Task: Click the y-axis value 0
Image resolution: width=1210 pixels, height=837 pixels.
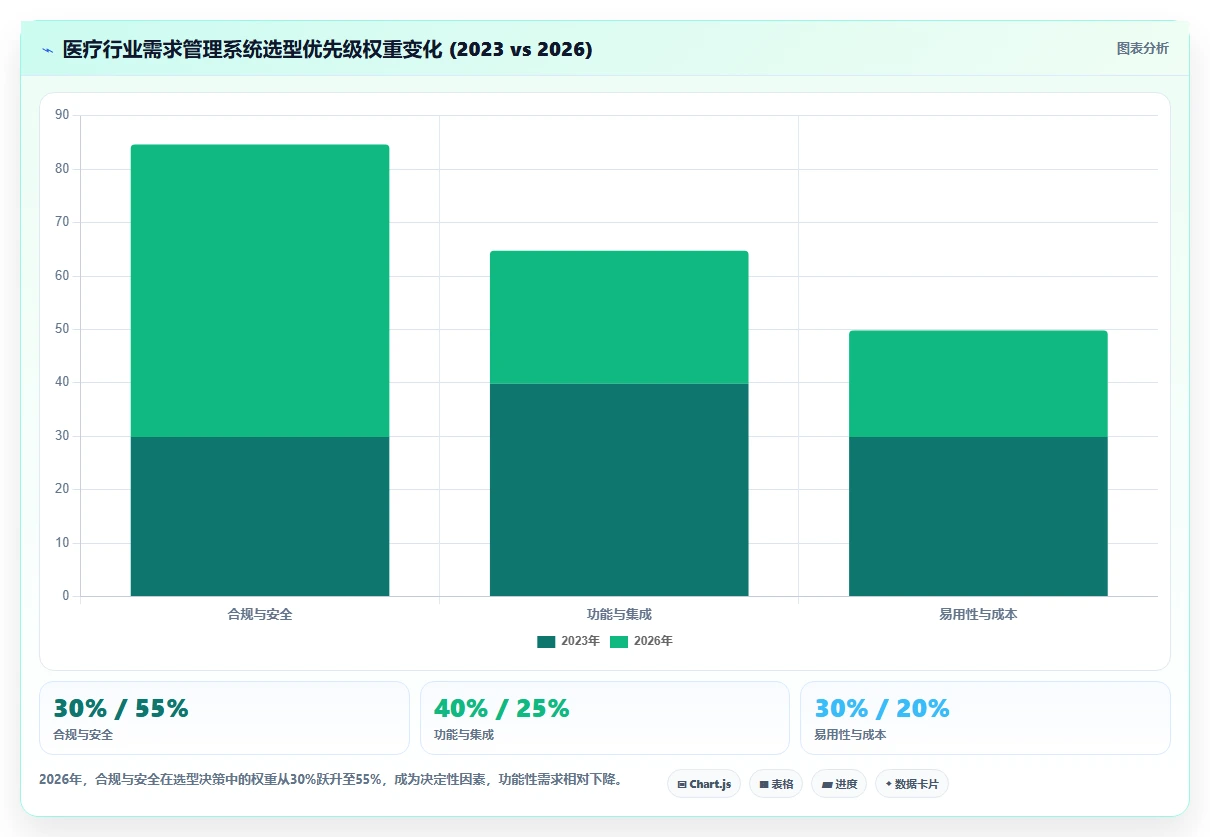Action: pos(66,596)
